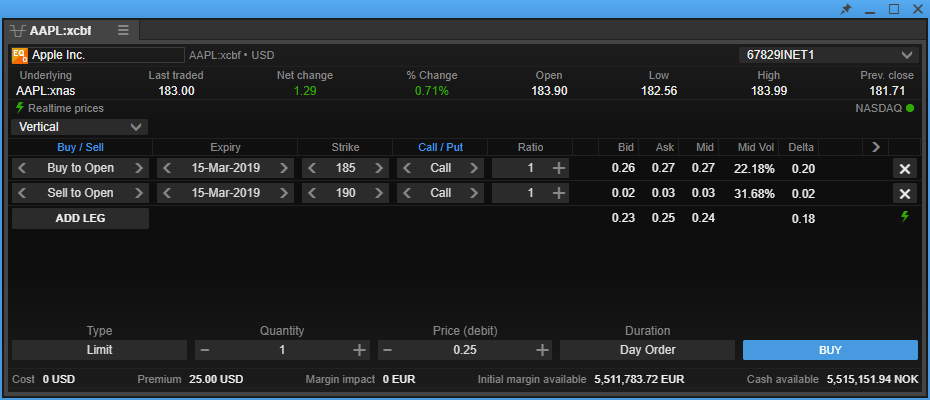Click 15-Mar-2019 expiry on the 185 leg
The image size is (930, 400).
click(225, 168)
